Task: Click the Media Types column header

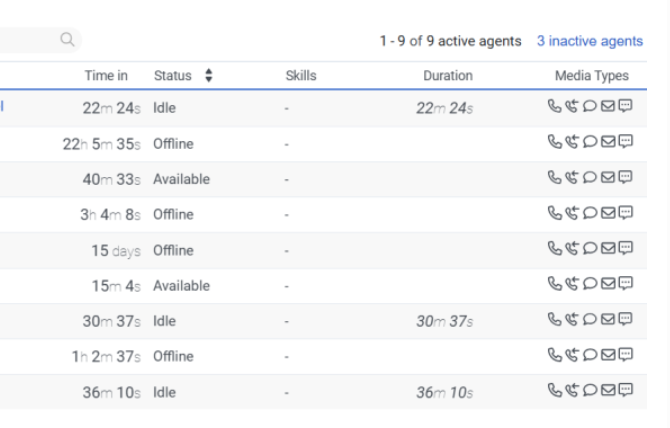Action: pos(591,76)
